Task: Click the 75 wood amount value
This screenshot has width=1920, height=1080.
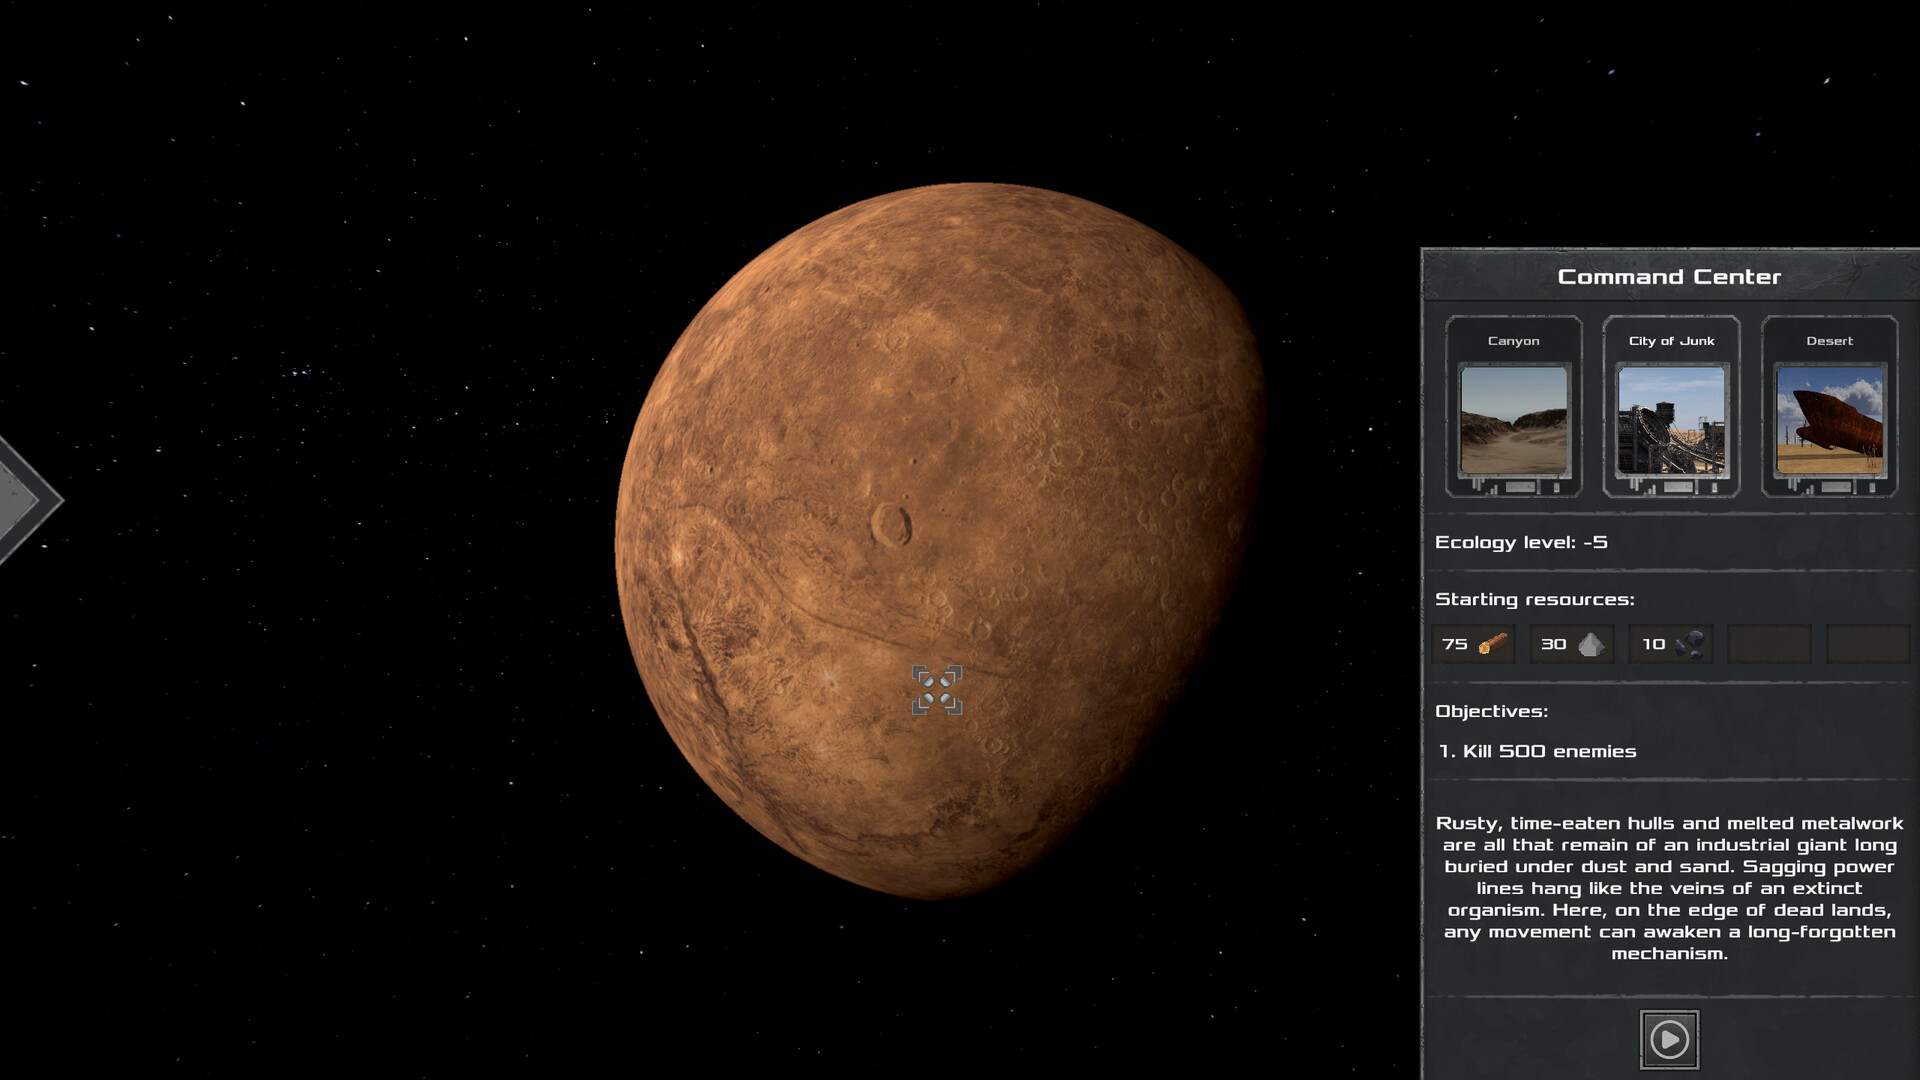Action: point(1455,644)
